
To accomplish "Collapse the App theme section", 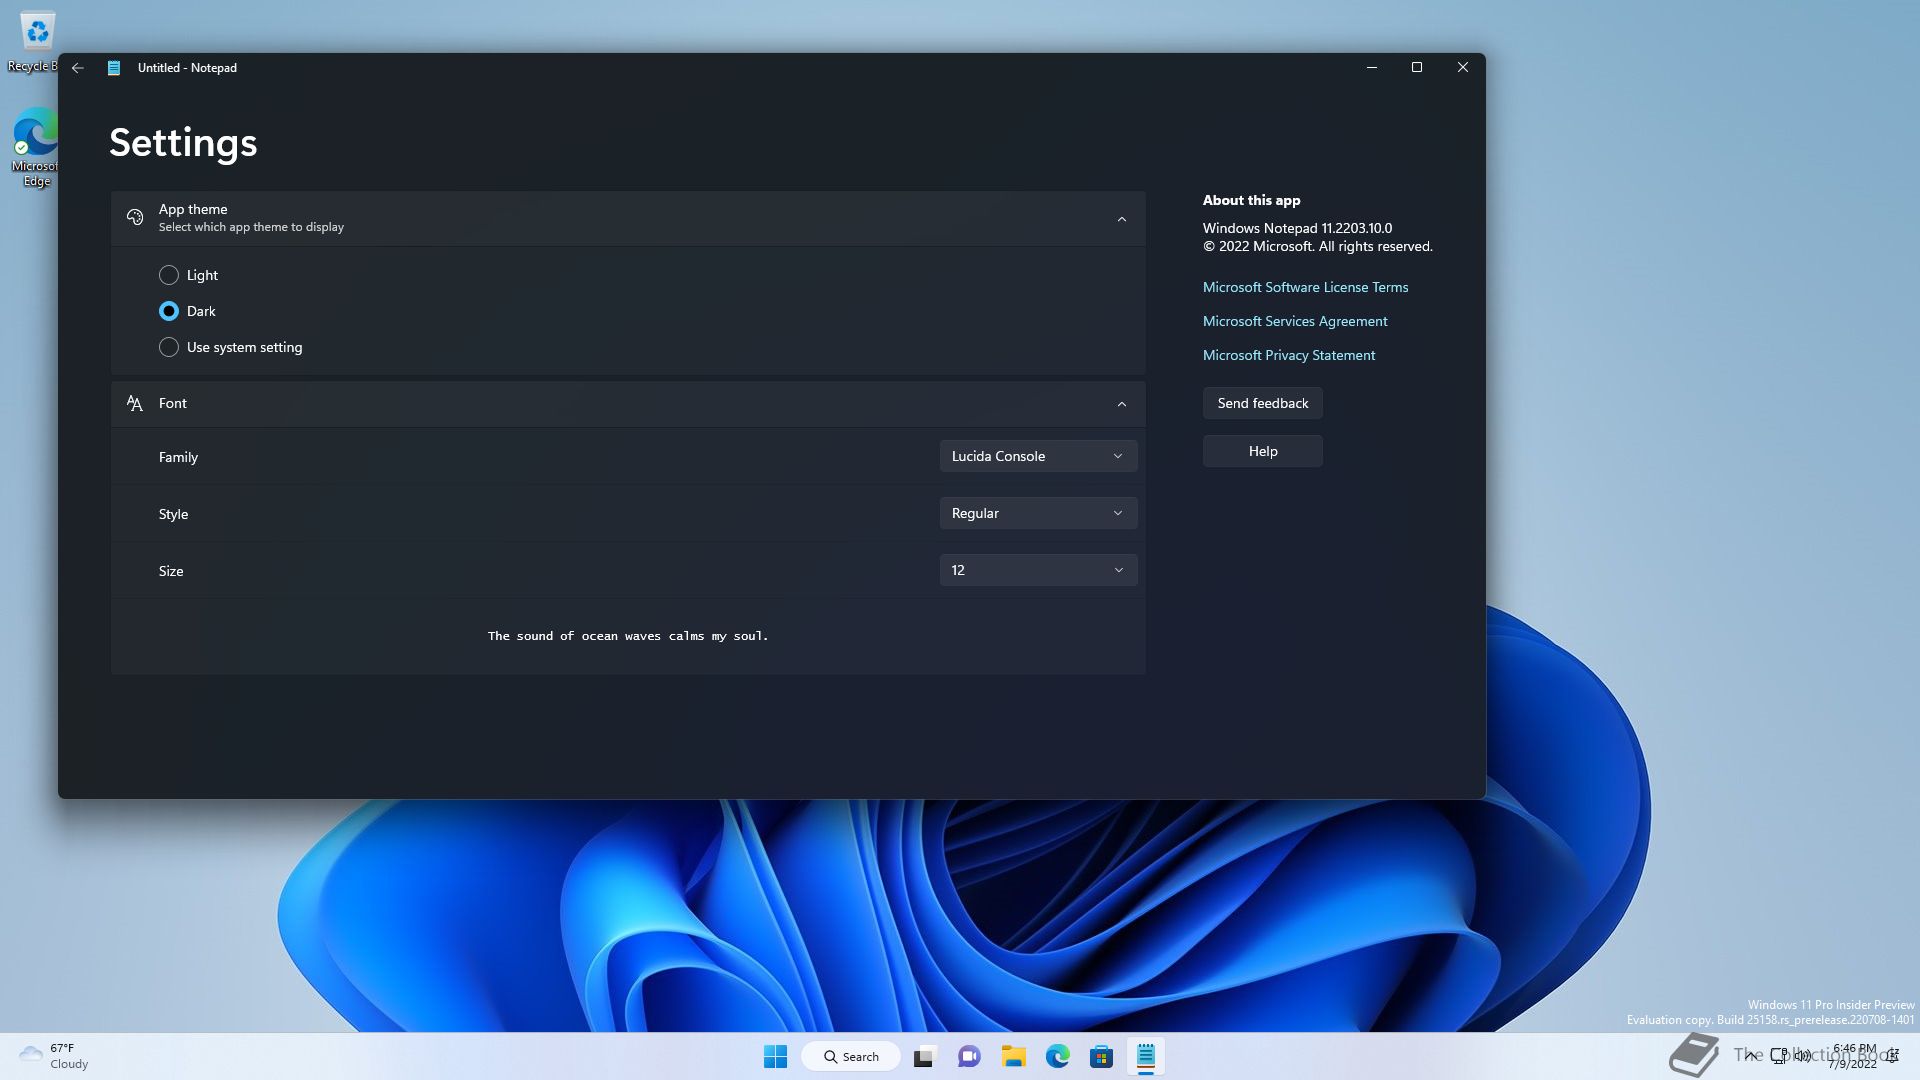I will (1121, 219).
